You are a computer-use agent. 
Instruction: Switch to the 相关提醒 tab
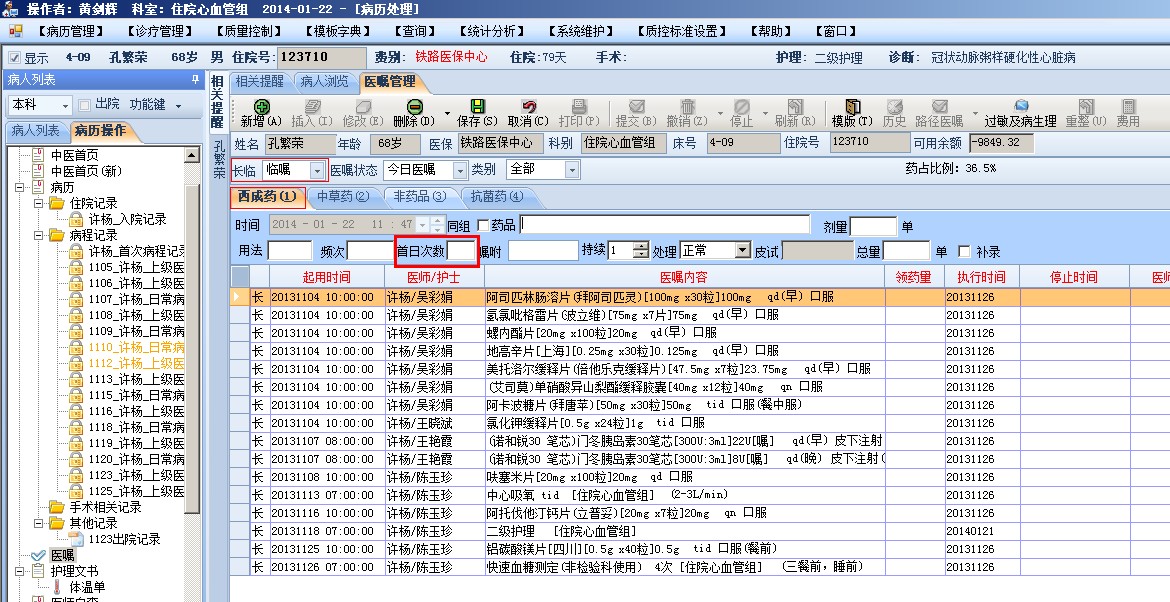[259, 81]
